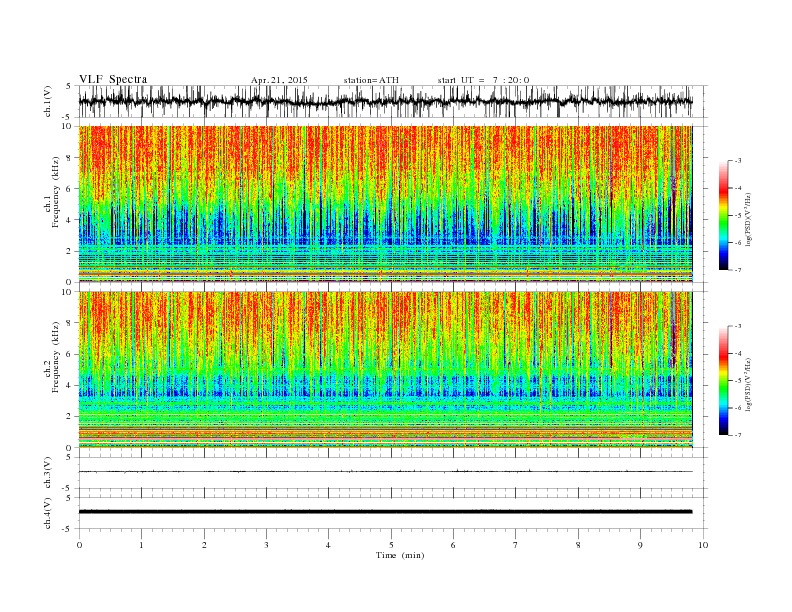792x612 pixels.
Task: Click the 'ch.1(V)' waveform axis label
Action: coord(47,101)
